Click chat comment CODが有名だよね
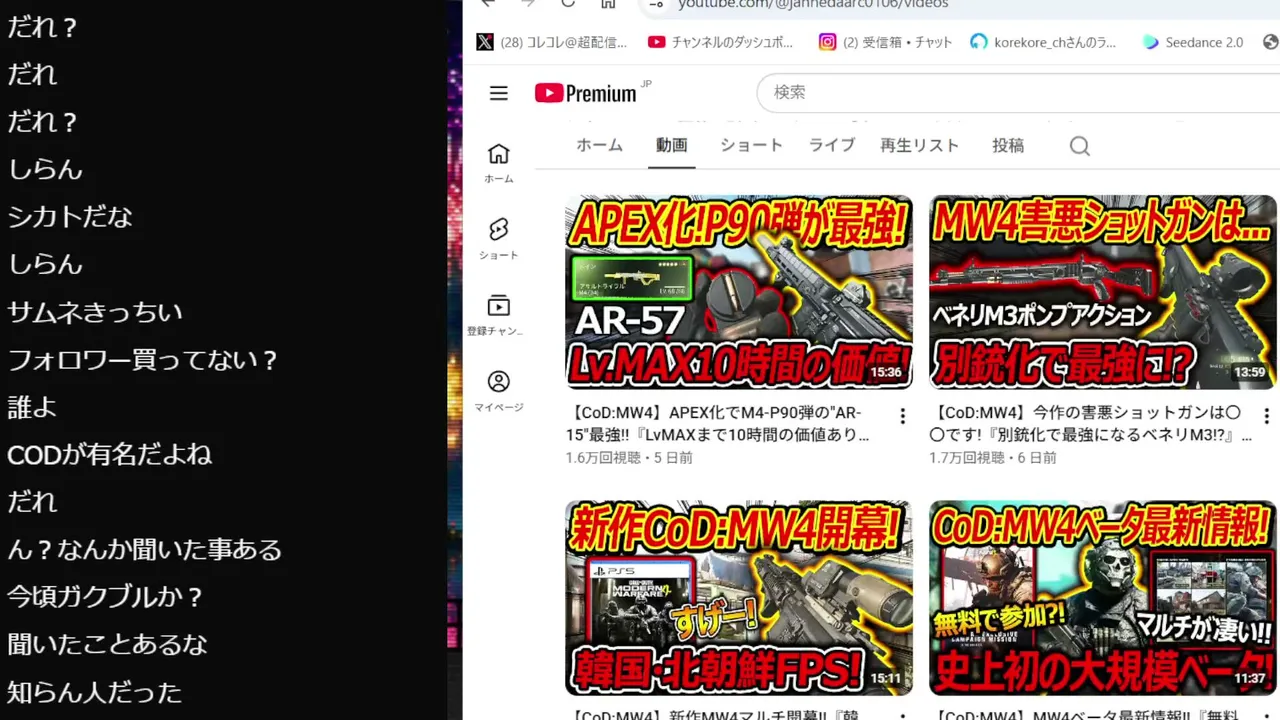 click(x=109, y=455)
